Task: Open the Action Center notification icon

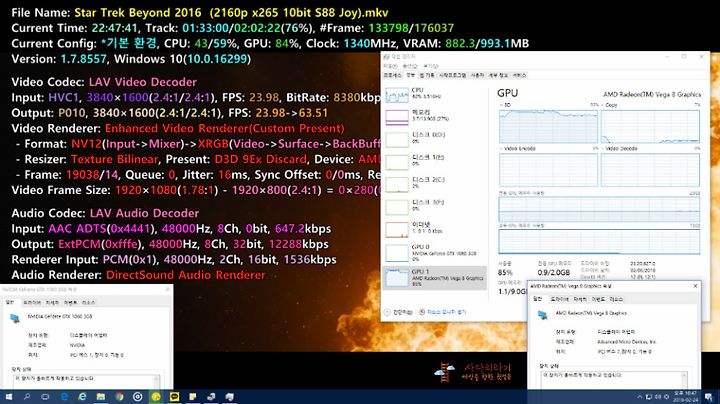Action: tap(709, 397)
